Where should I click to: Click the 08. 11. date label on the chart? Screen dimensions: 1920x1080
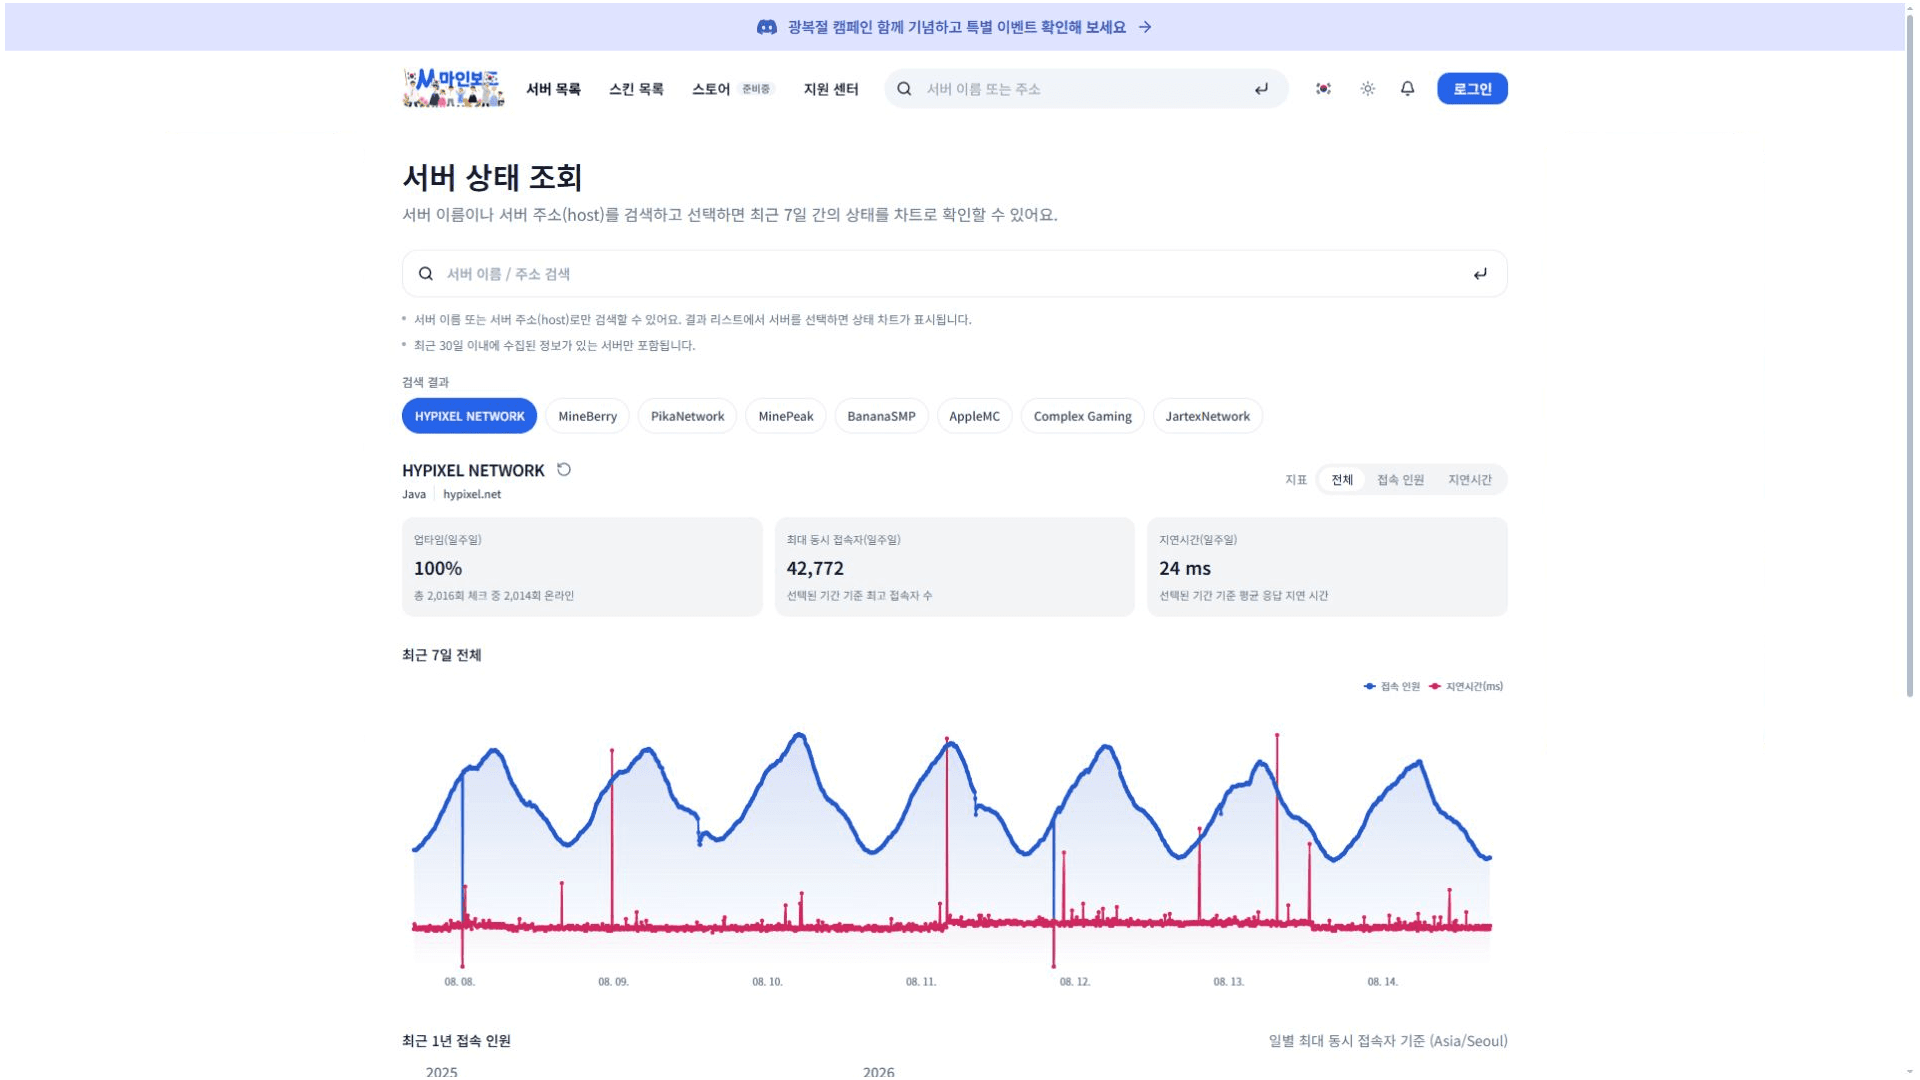[921, 982]
